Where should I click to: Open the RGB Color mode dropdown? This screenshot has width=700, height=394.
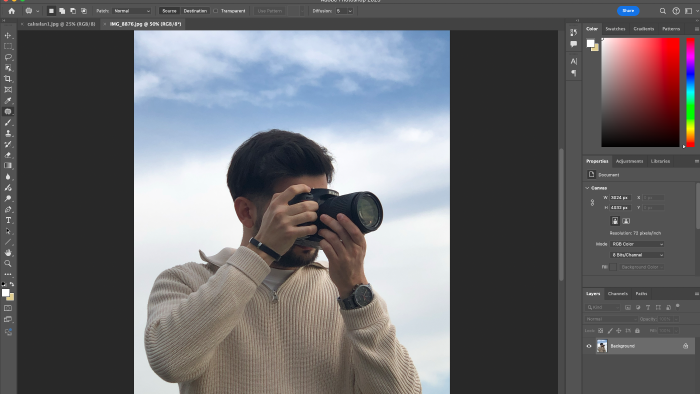point(637,244)
